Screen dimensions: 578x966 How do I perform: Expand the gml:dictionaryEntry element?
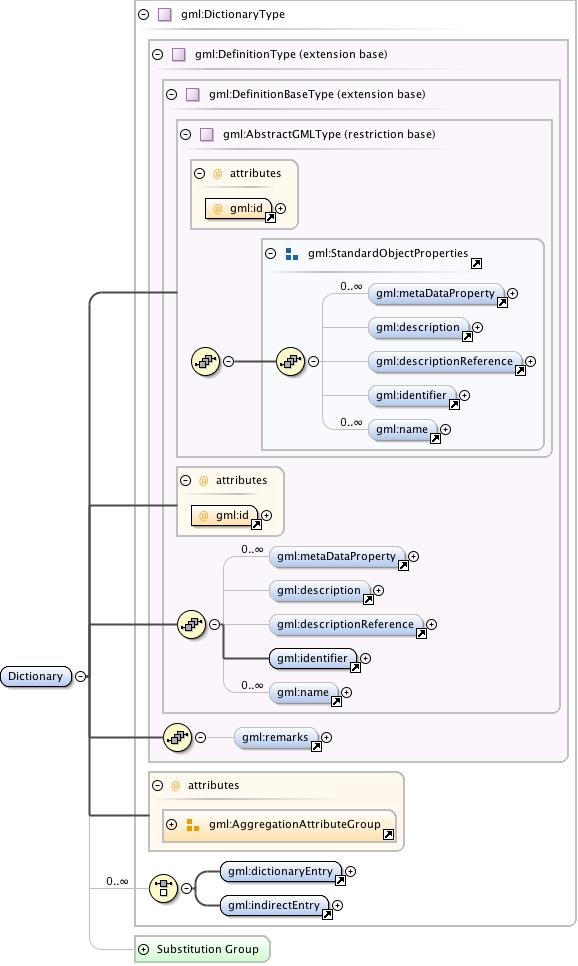tap(351, 872)
